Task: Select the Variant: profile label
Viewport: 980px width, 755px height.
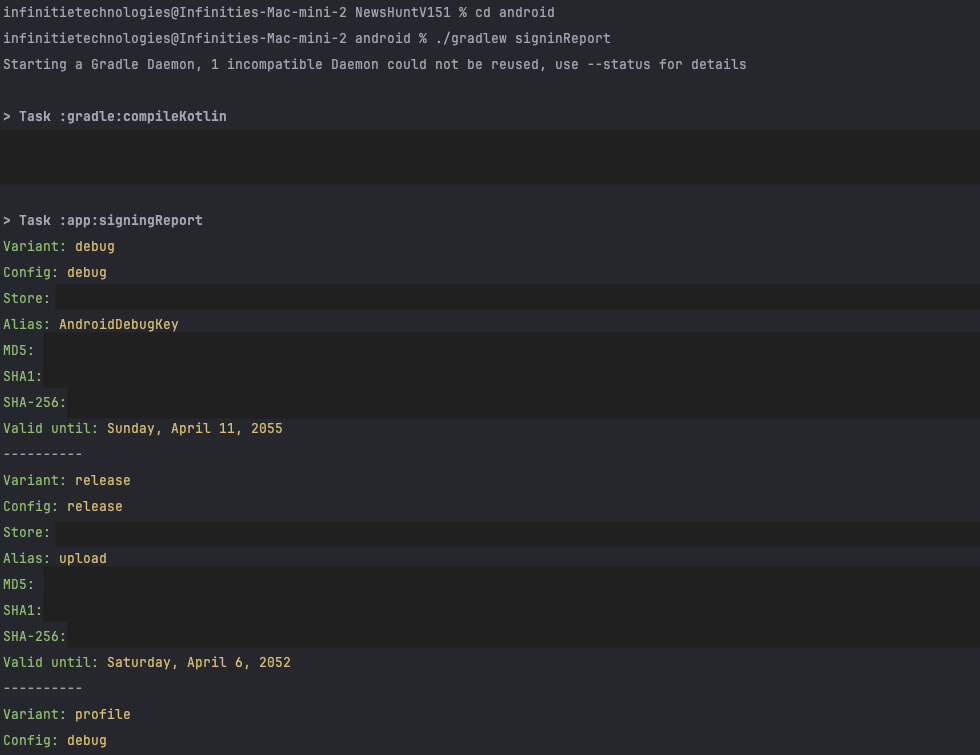Action: pos(64,714)
